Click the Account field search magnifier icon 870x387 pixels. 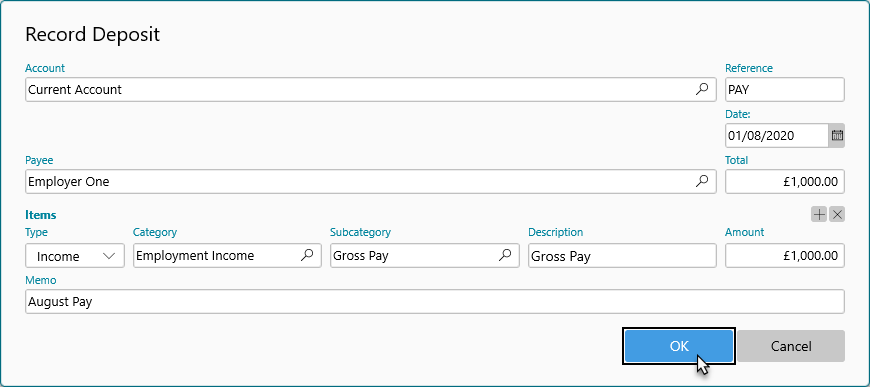702,89
